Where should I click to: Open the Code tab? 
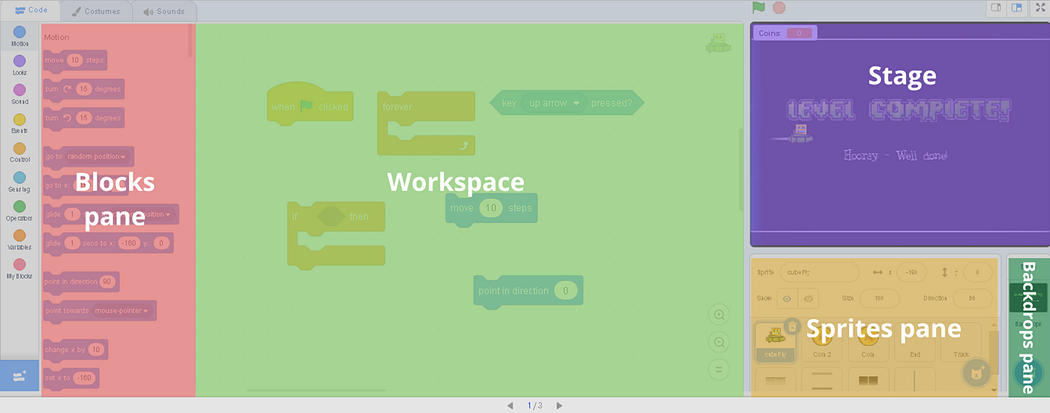30,11
